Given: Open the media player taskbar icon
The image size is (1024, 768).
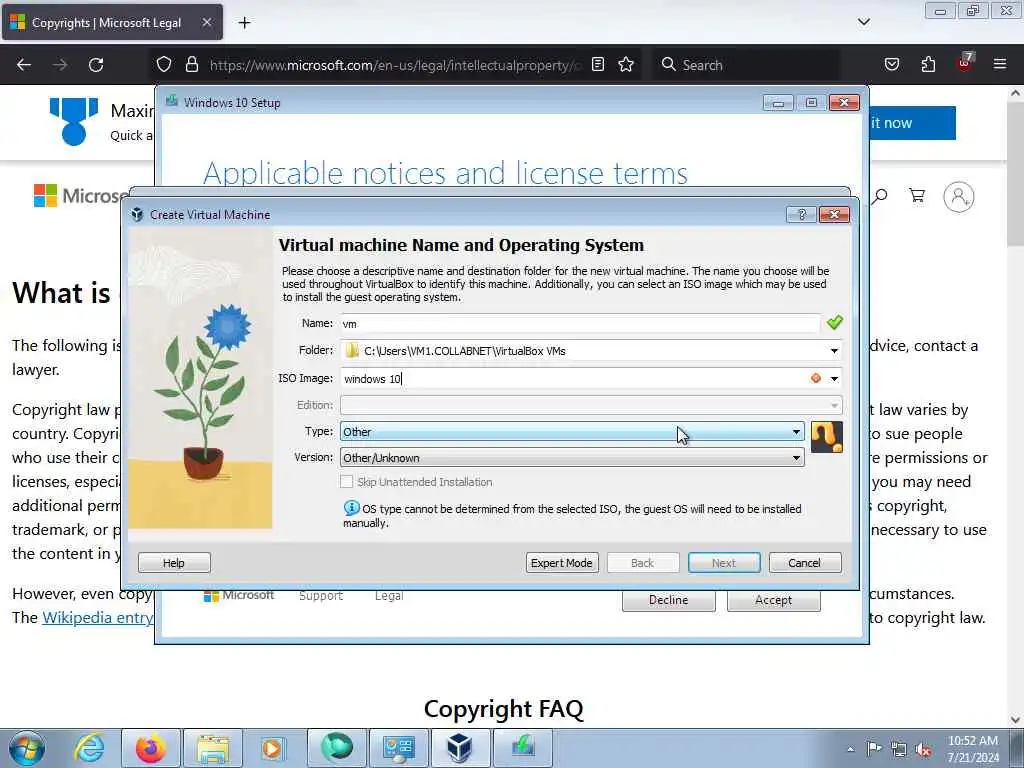Looking at the screenshot, I should pos(272,748).
